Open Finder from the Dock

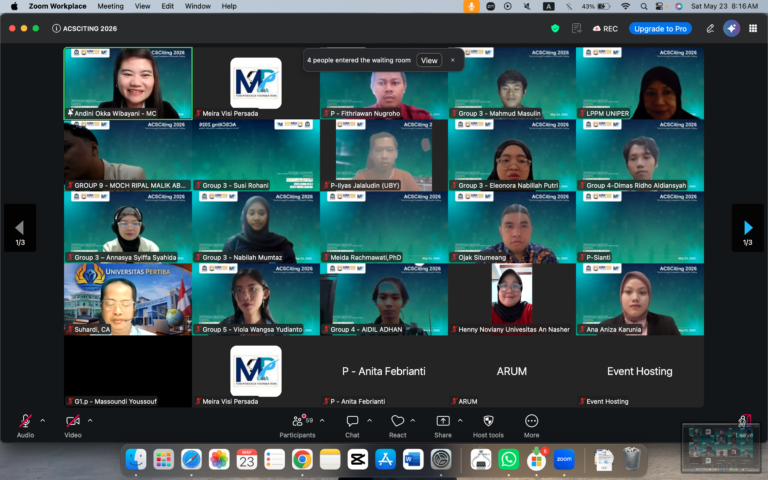[x=136, y=459]
